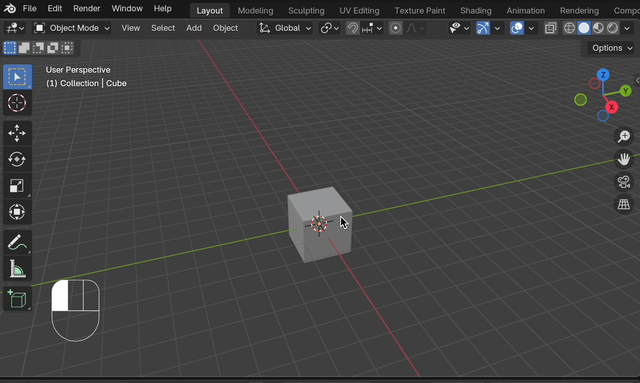Switch to the Shading workspace tab
640x383 pixels.
[476, 11]
